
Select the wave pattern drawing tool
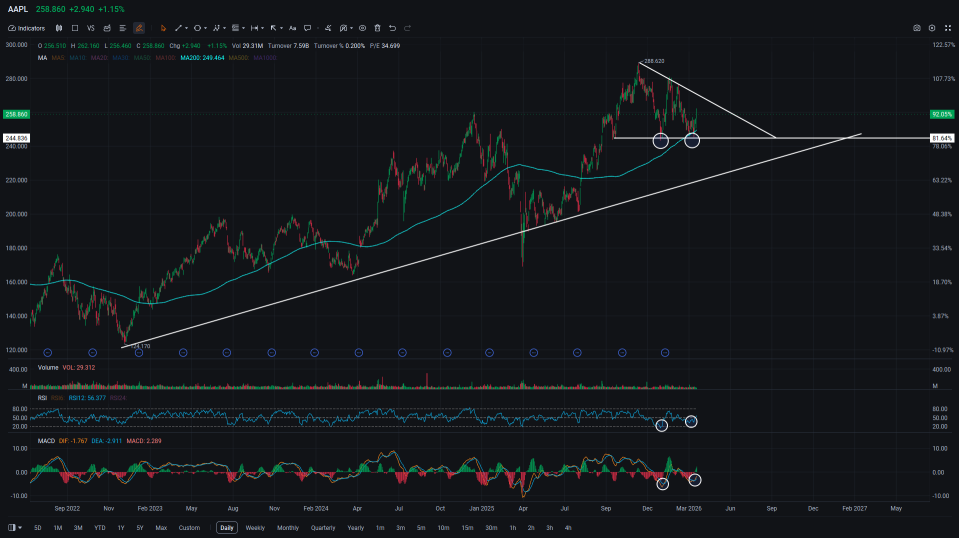coord(216,28)
